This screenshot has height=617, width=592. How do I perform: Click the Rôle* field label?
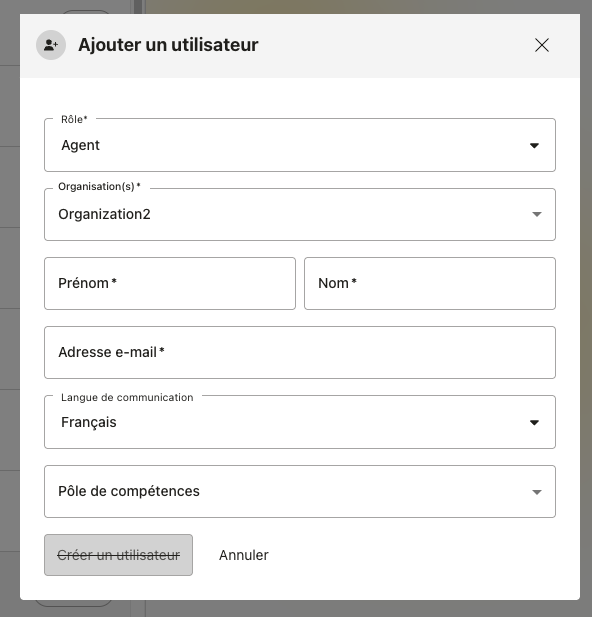[x=74, y=119]
